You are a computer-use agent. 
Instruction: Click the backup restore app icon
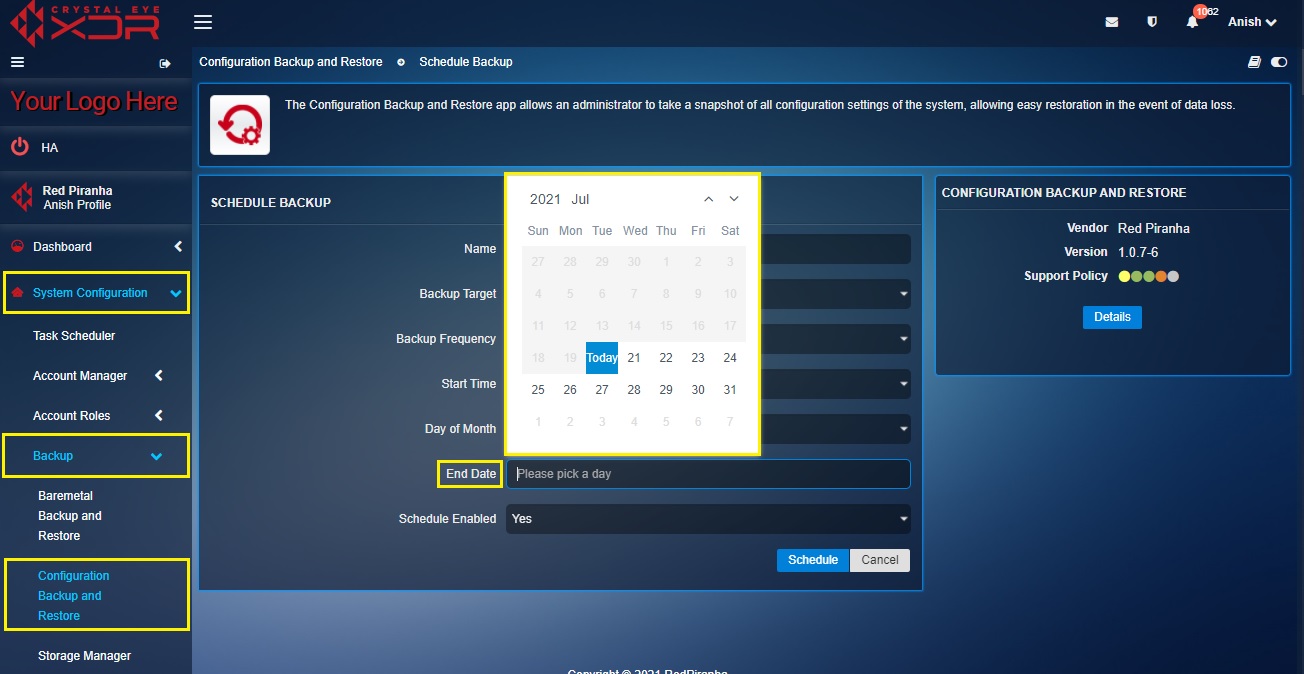[240, 125]
